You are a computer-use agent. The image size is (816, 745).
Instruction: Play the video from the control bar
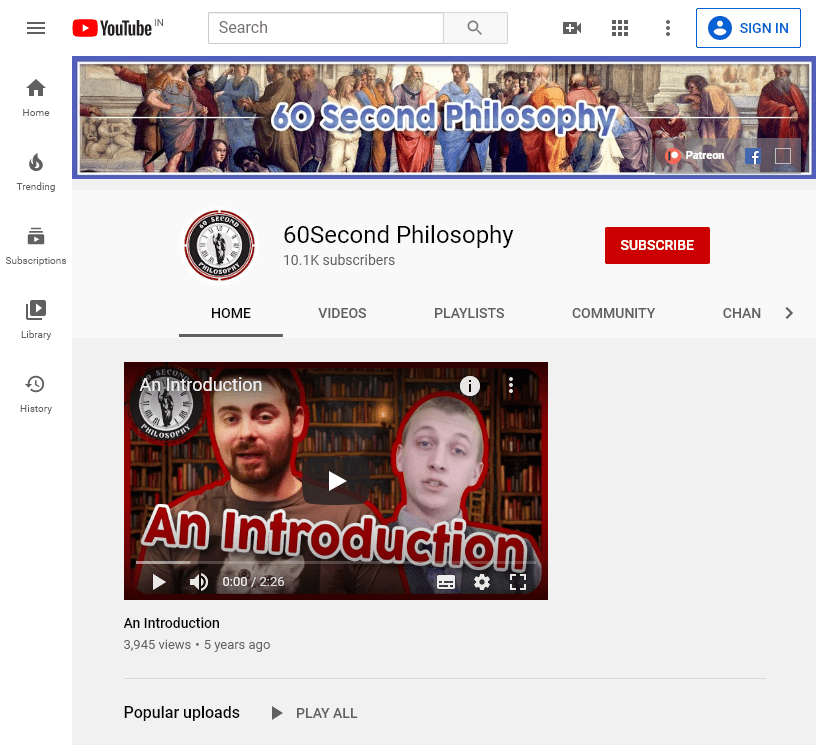[158, 582]
